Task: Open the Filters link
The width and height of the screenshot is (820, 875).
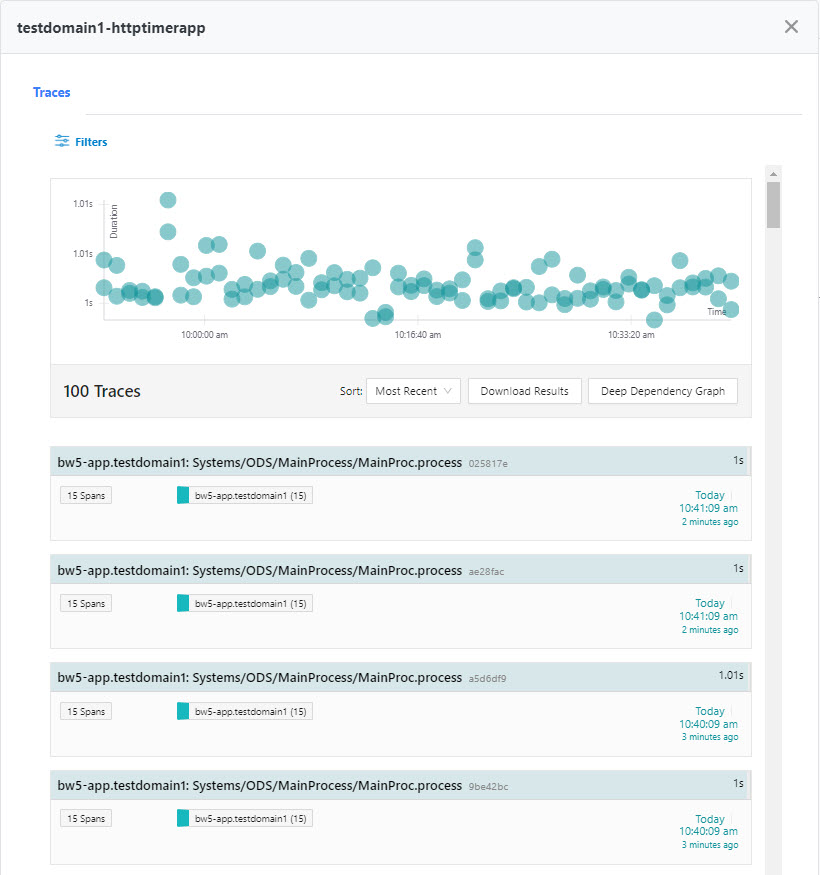Action: (x=91, y=142)
